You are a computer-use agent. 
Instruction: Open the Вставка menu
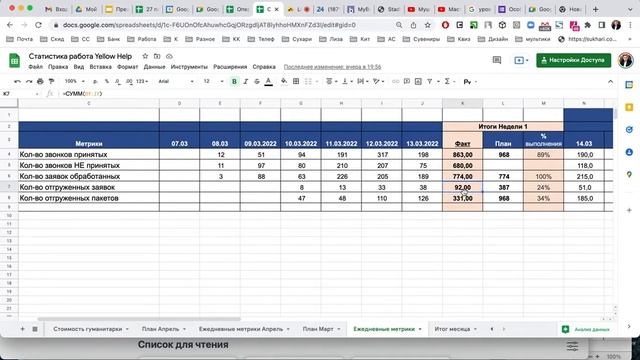pyautogui.click(x=100, y=67)
